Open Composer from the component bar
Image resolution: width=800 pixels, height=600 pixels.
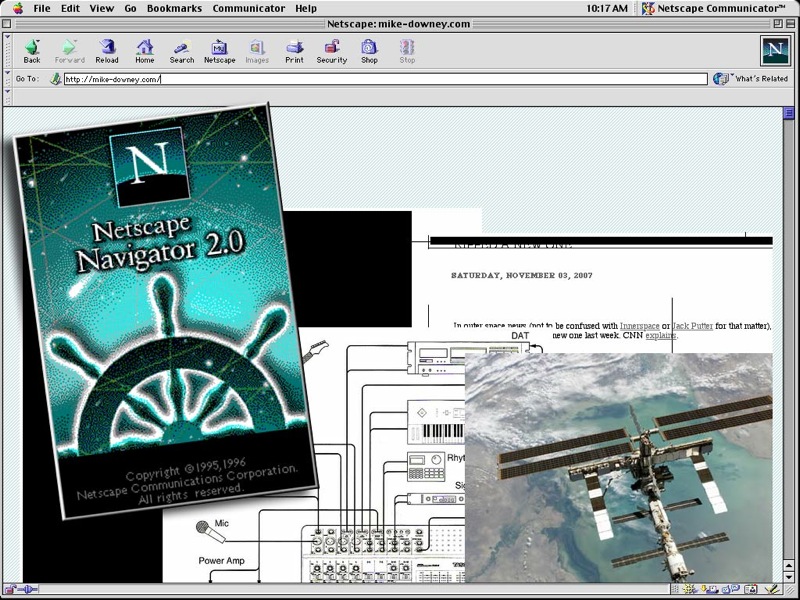point(773,590)
